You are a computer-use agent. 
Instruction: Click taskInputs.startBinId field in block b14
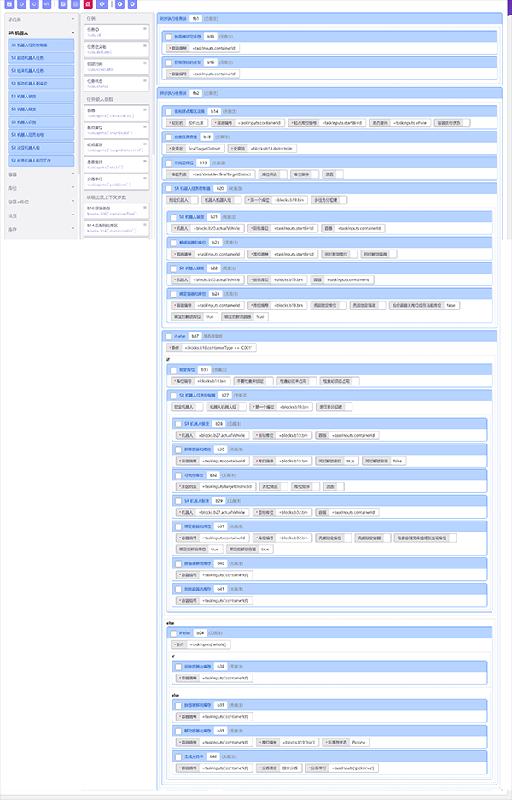[343, 123]
